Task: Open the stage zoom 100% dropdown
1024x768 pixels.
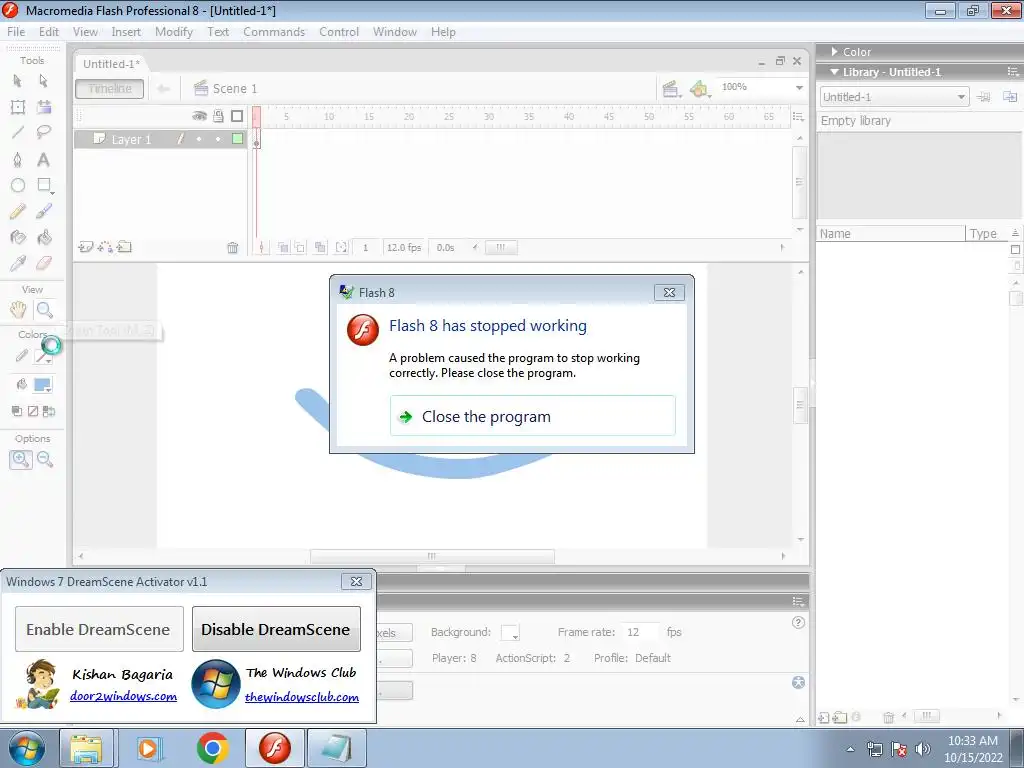Action: (x=799, y=88)
